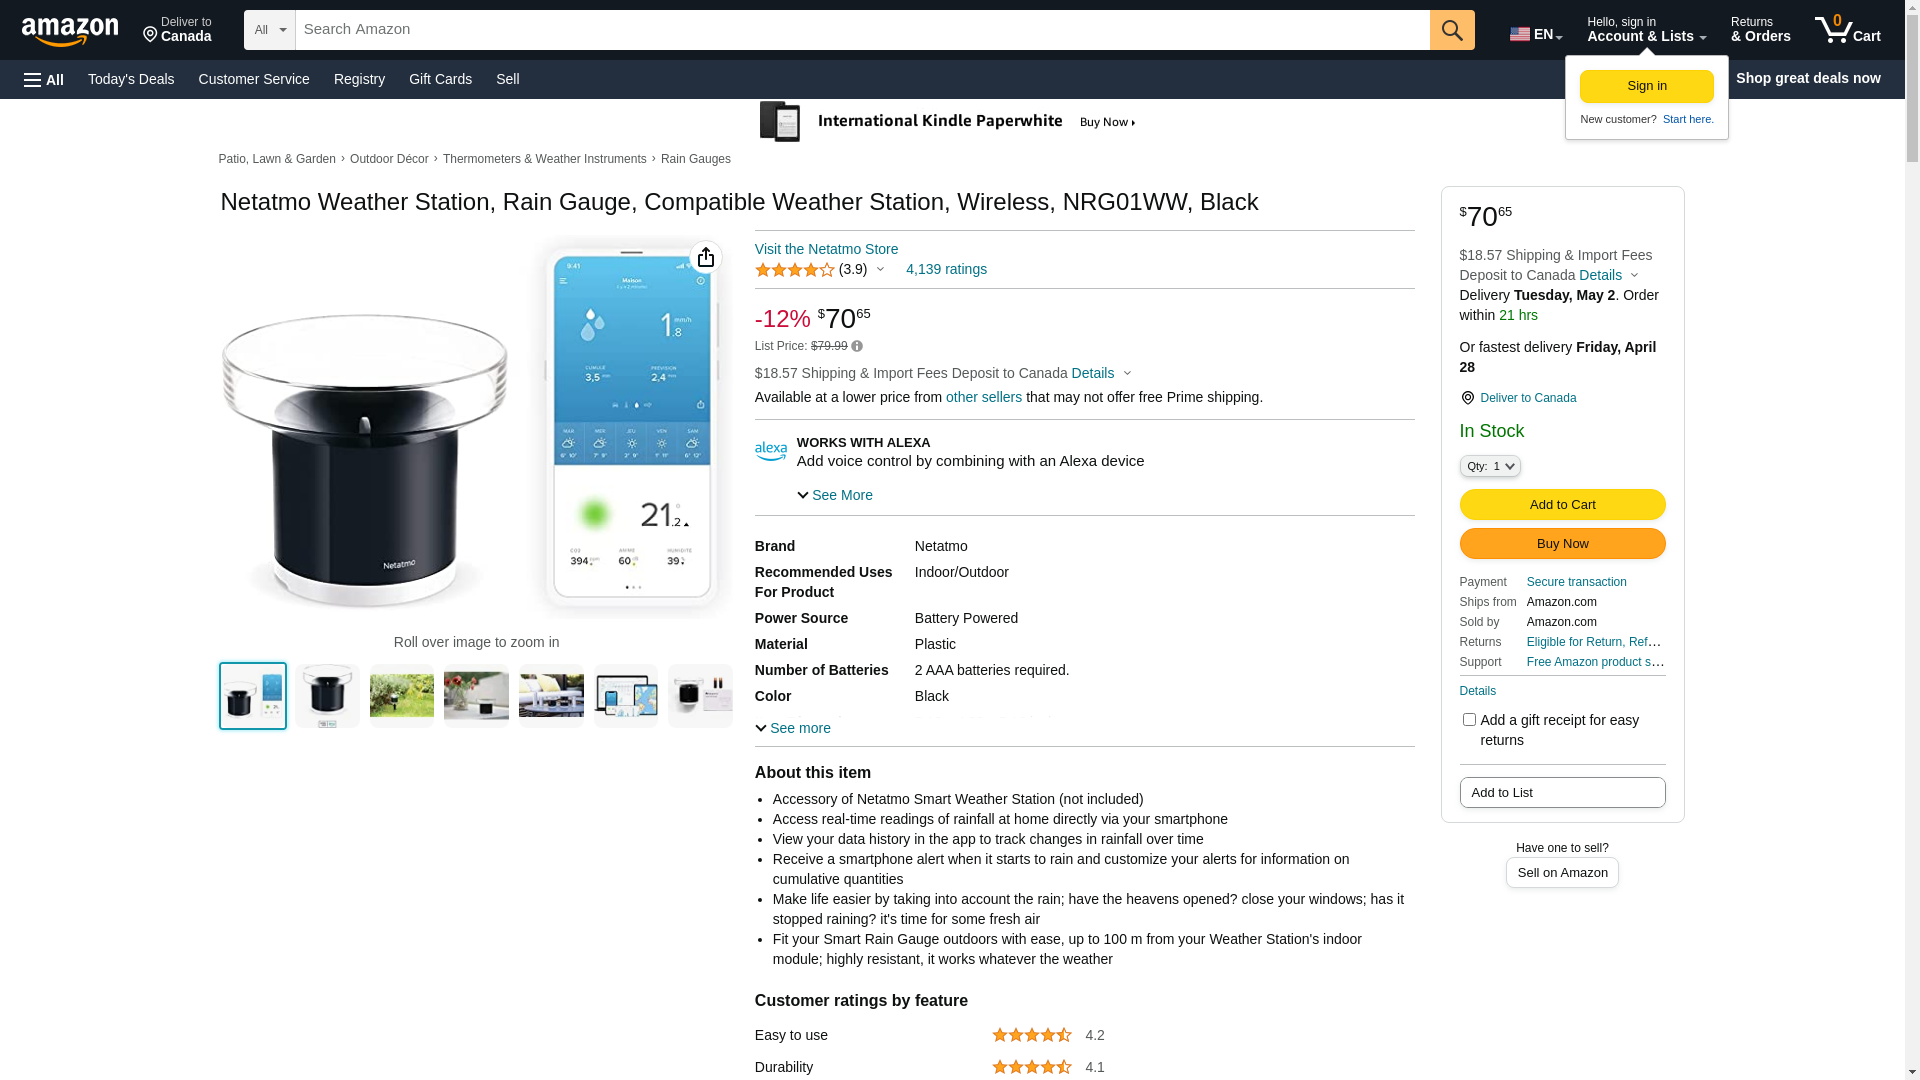Click the Amazon logo
The height and width of the screenshot is (1080, 1920).
pos(70,31)
